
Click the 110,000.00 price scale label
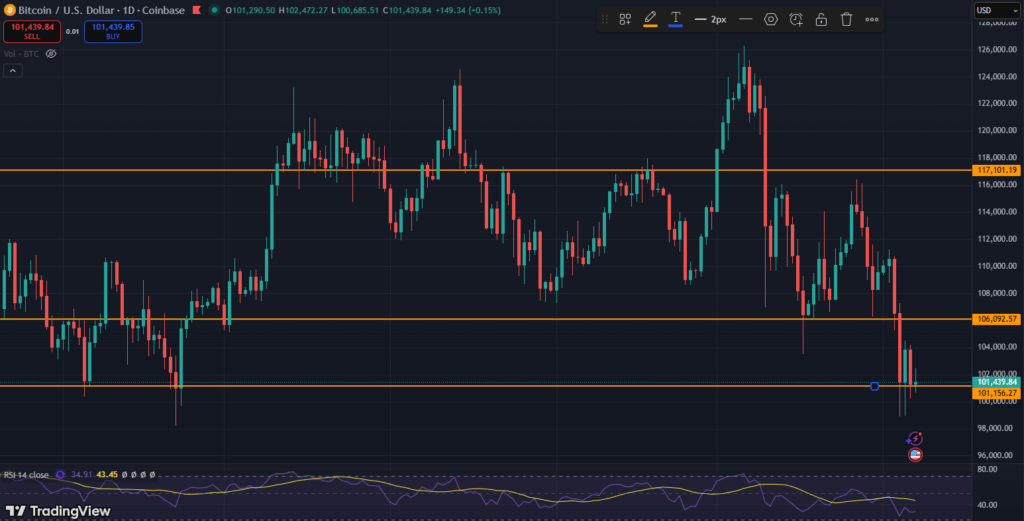(x=997, y=266)
